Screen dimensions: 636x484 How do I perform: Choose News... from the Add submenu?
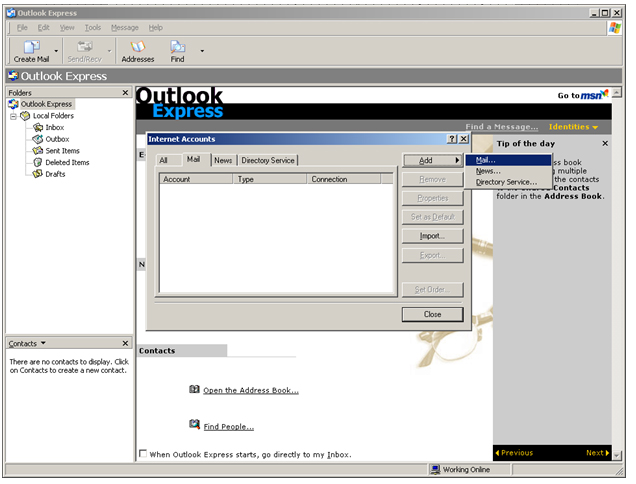[x=508, y=171]
